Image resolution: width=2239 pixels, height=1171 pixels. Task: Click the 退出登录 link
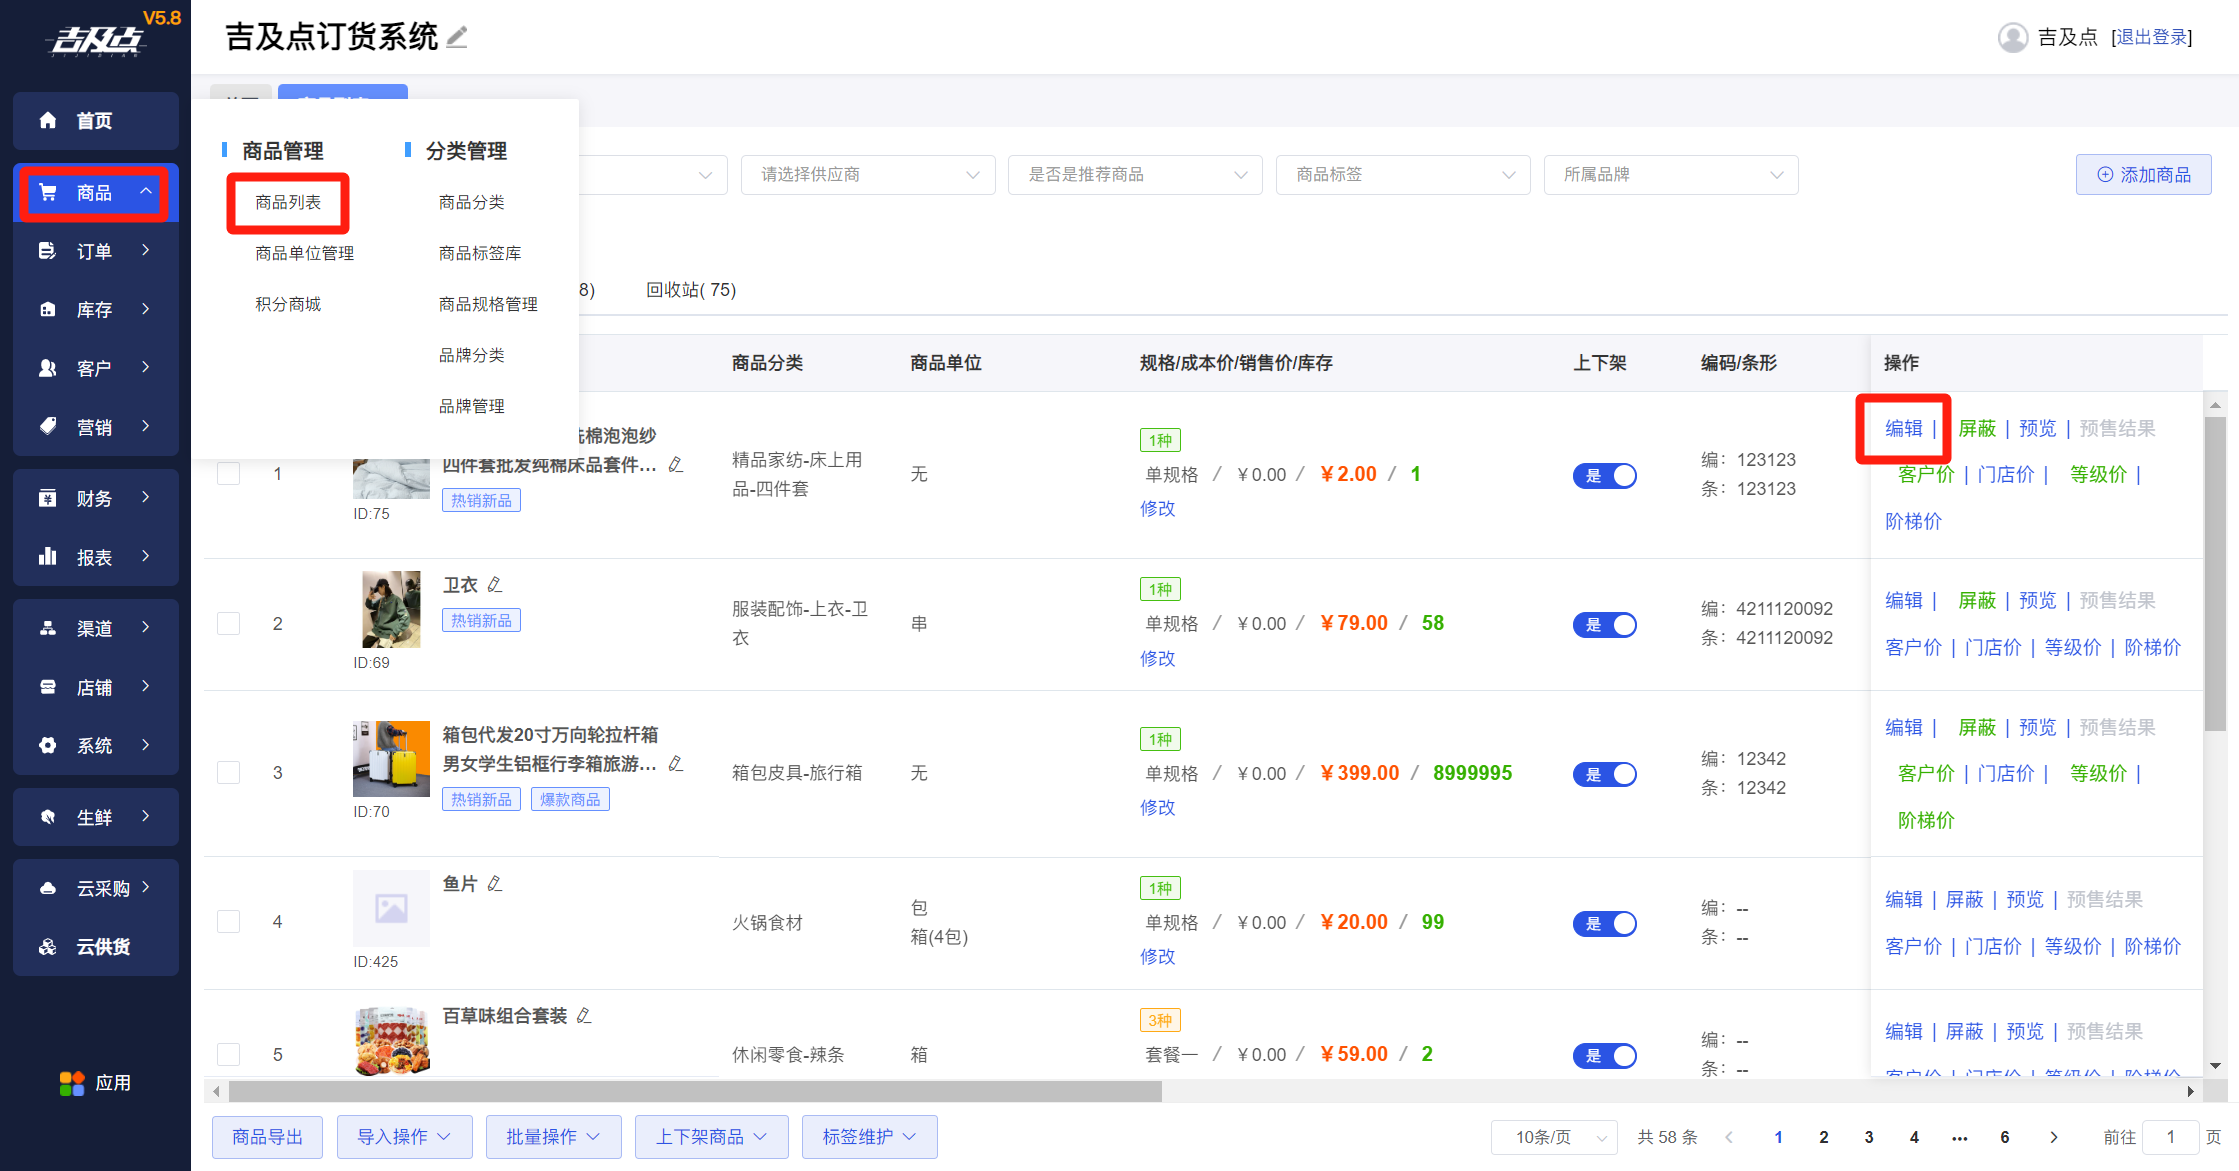[x=2151, y=38]
